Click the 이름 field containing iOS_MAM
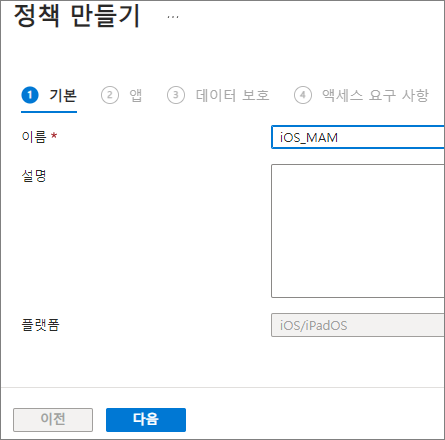 [x=358, y=137]
